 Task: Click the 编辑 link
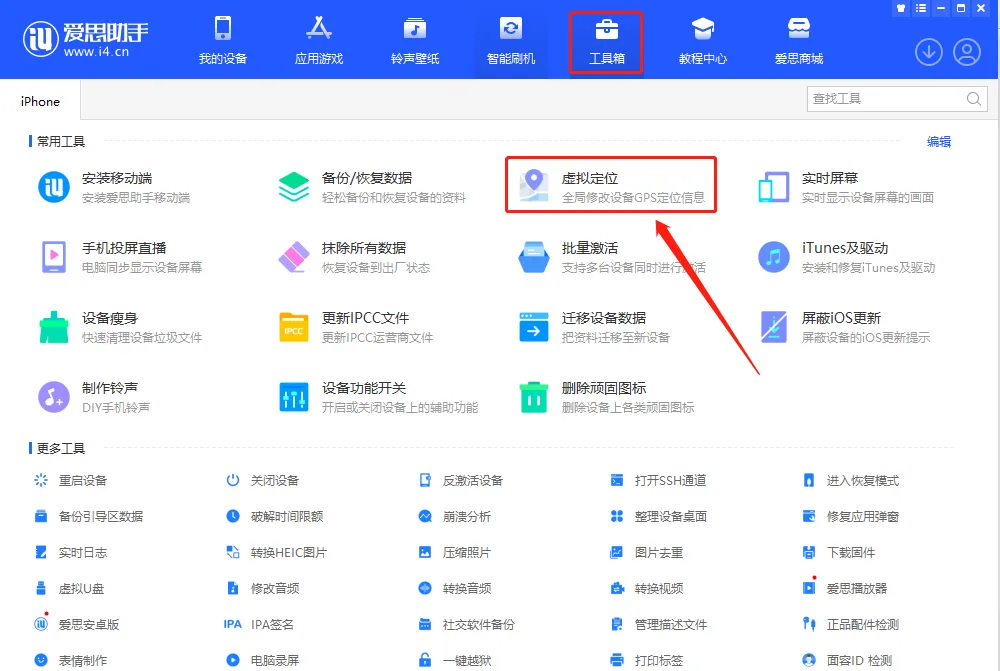pos(939,142)
